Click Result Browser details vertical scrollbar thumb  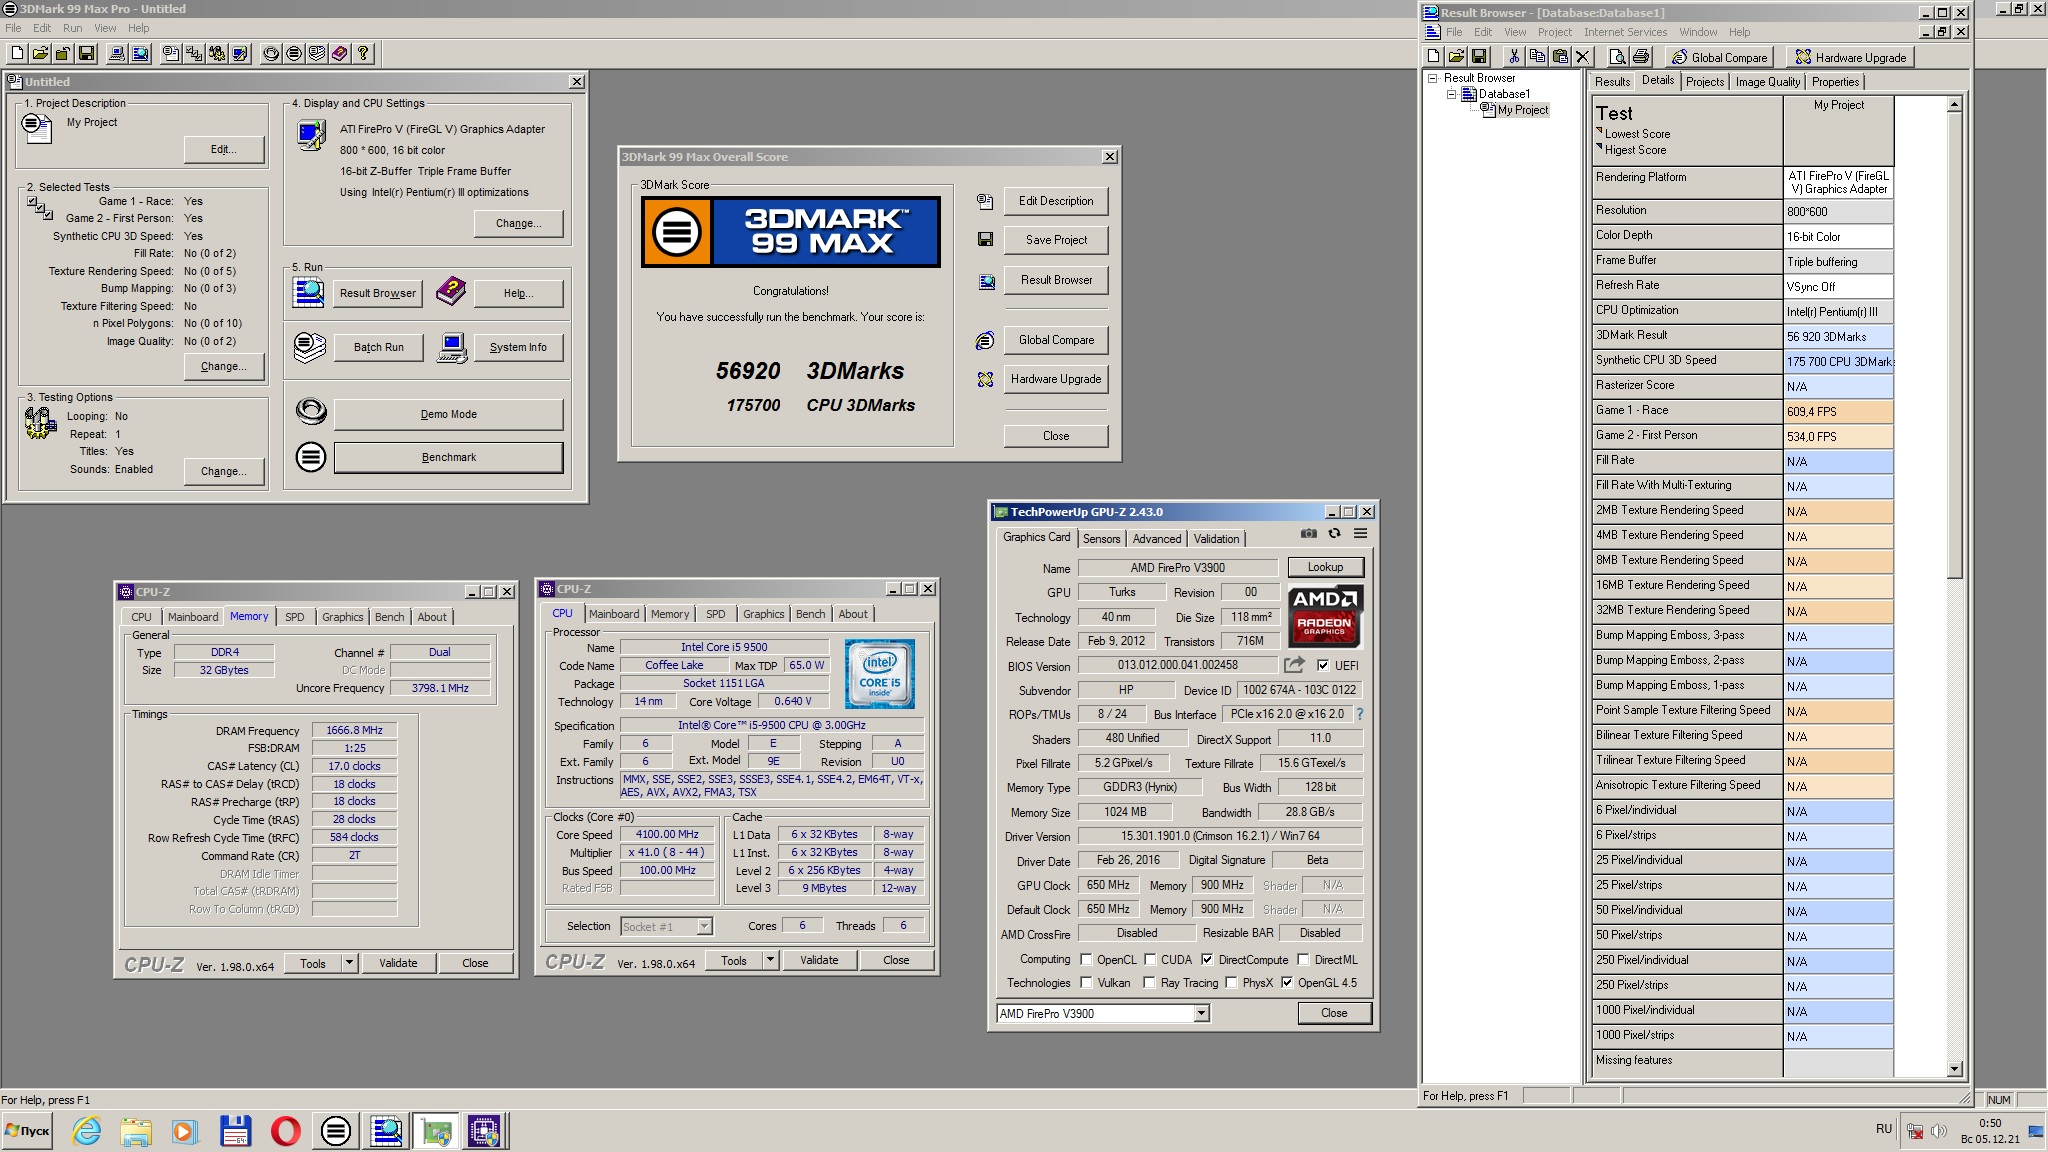[x=1954, y=345]
